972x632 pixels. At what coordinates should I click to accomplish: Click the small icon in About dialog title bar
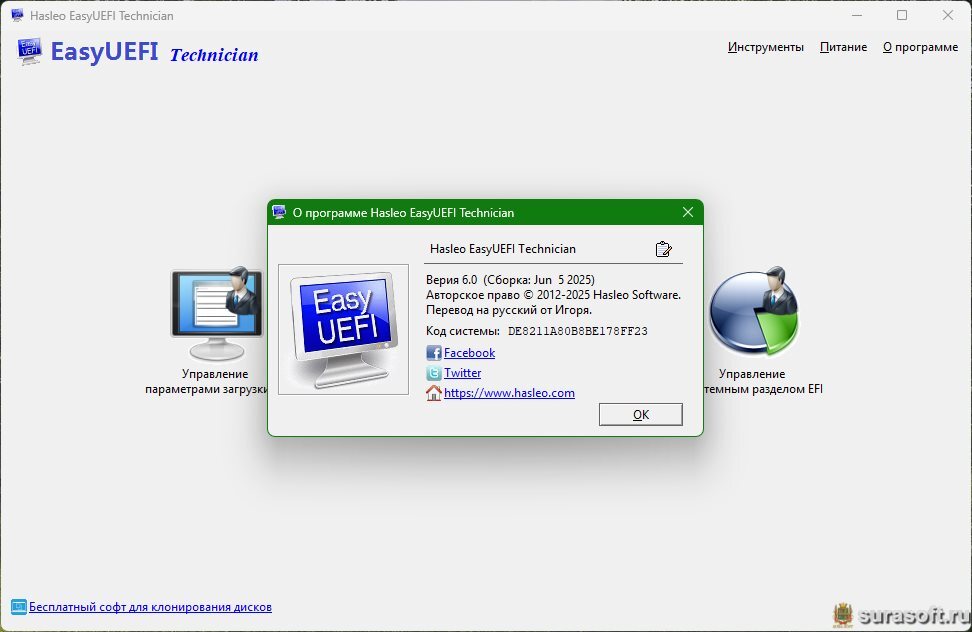click(x=279, y=213)
